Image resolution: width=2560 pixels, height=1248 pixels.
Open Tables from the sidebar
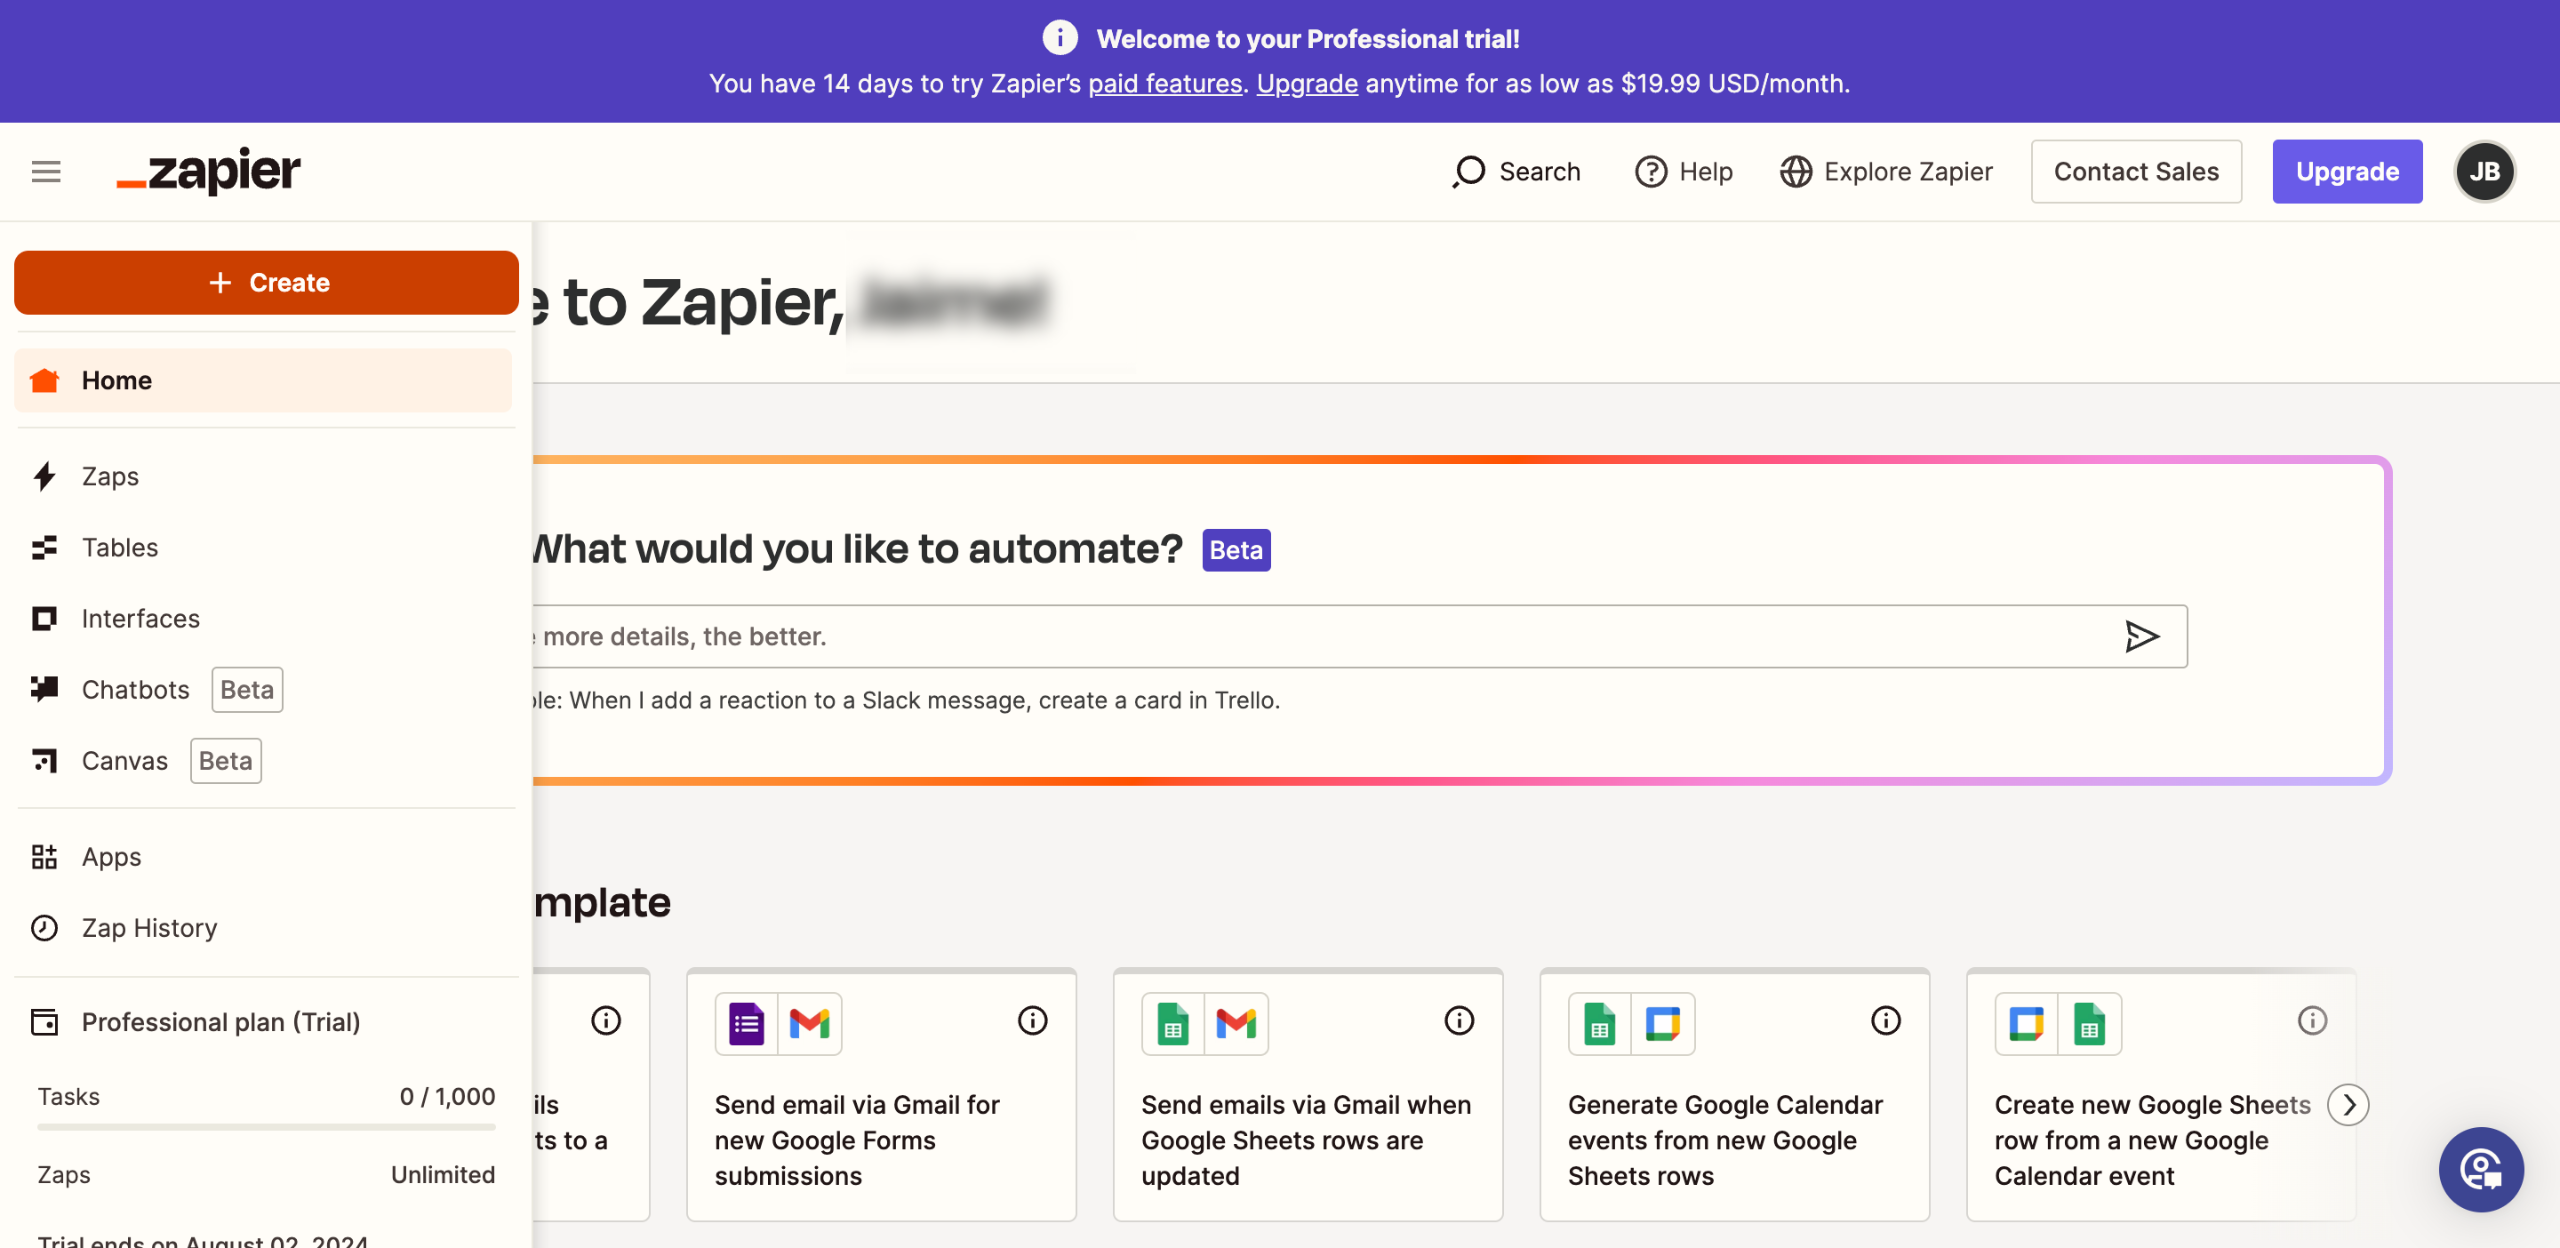tap(120, 548)
